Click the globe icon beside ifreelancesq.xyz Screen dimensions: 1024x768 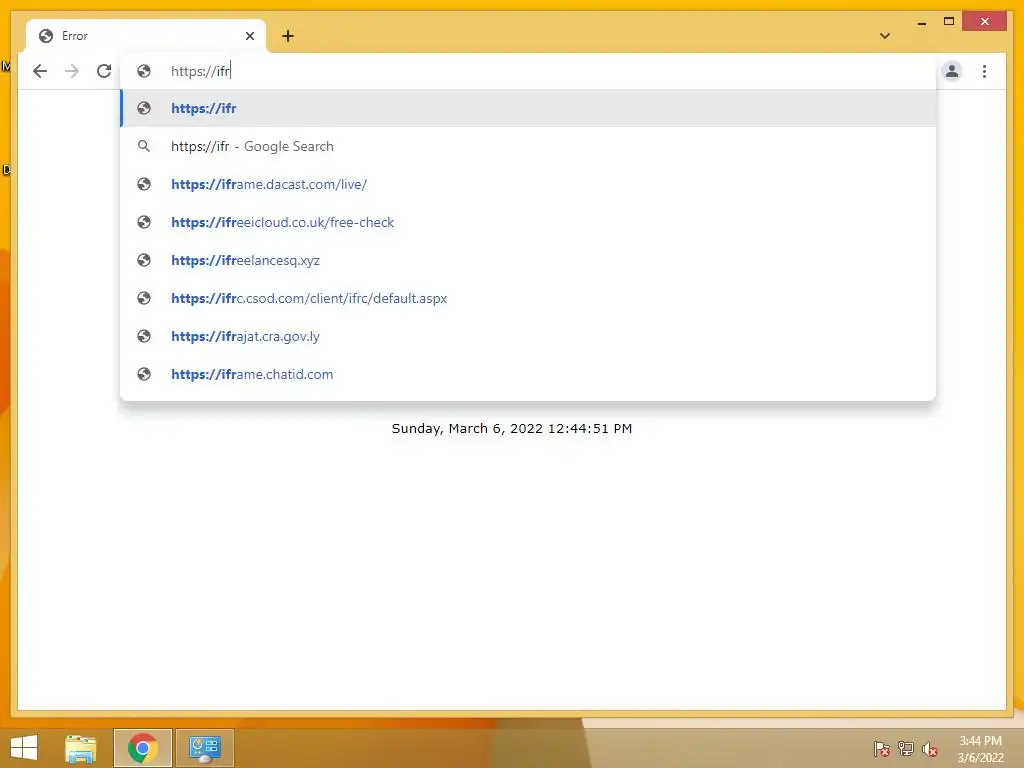pyautogui.click(x=144, y=260)
